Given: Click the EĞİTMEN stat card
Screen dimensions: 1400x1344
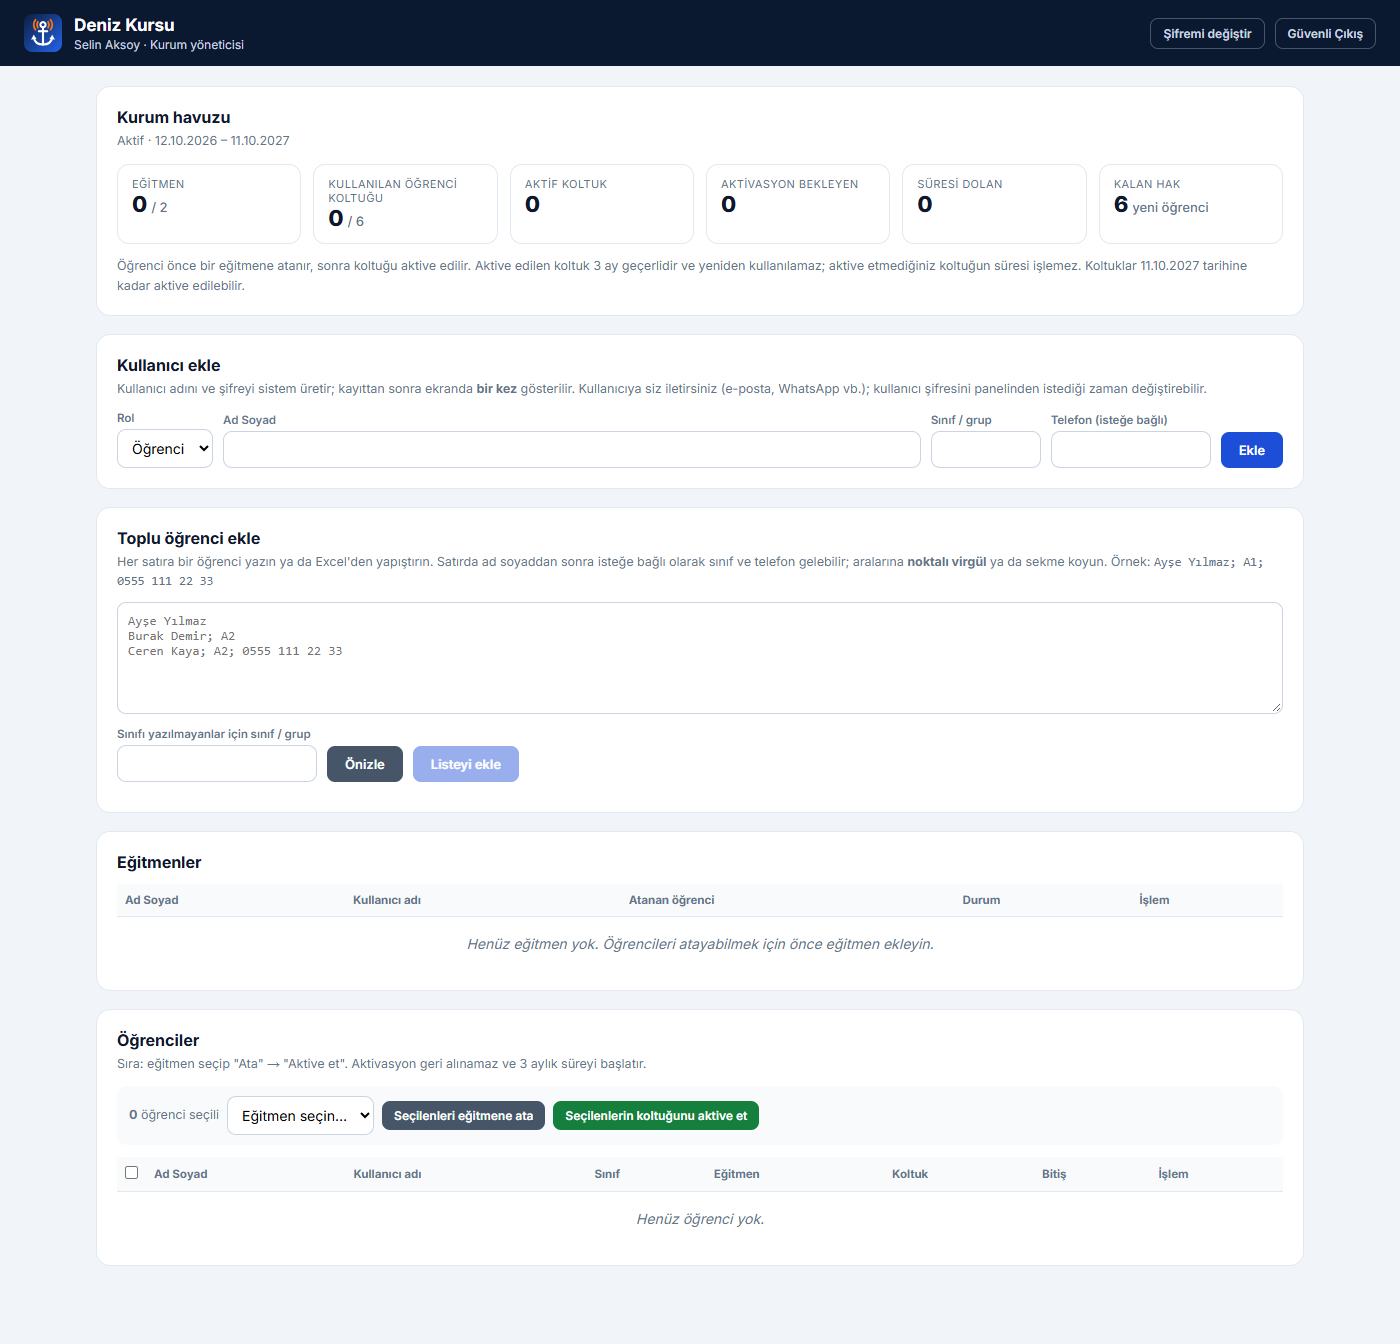Looking at the screenshot, I should point(209,204).
